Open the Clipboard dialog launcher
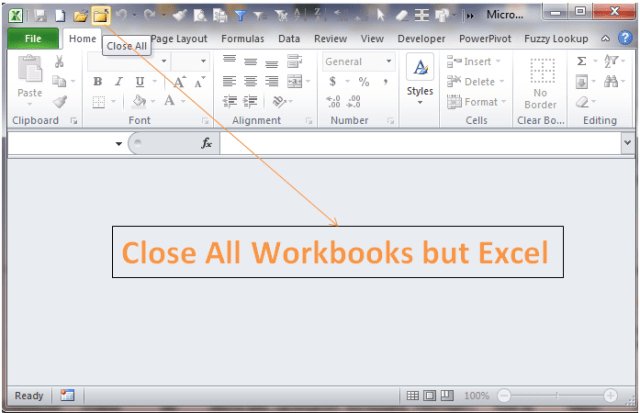Viewport: 640px width, 413px height. (x=74, y=120)
